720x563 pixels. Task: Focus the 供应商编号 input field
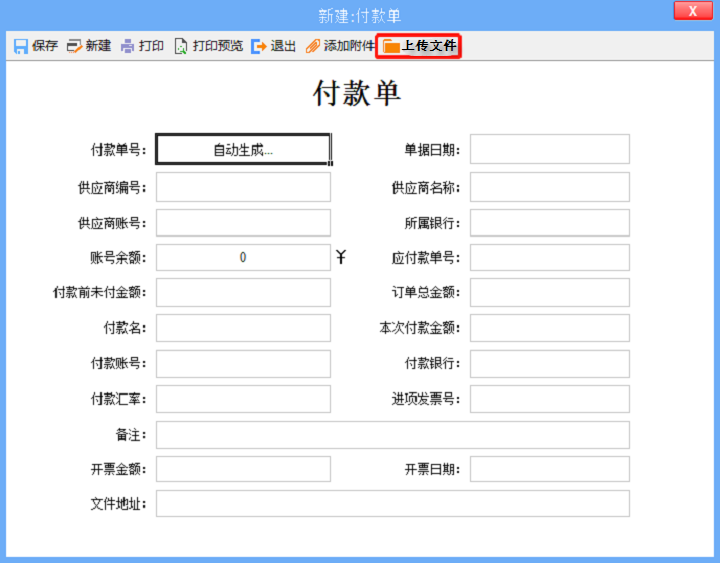point(243,187)
